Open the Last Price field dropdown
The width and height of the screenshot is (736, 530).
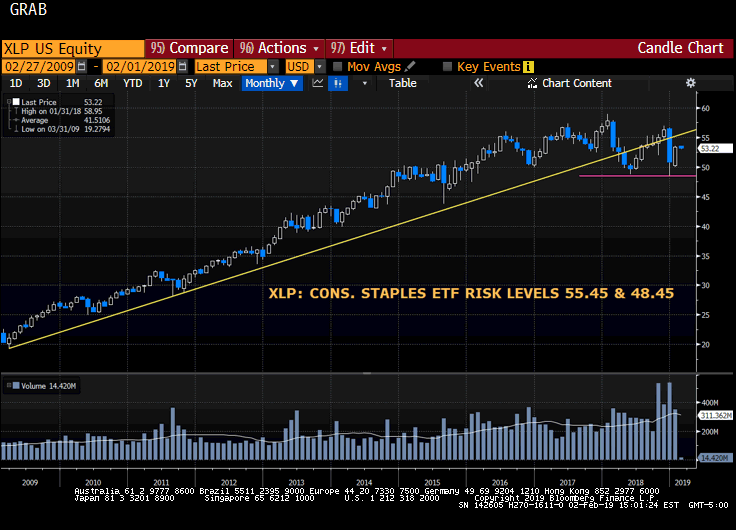(x=273, y=67)
